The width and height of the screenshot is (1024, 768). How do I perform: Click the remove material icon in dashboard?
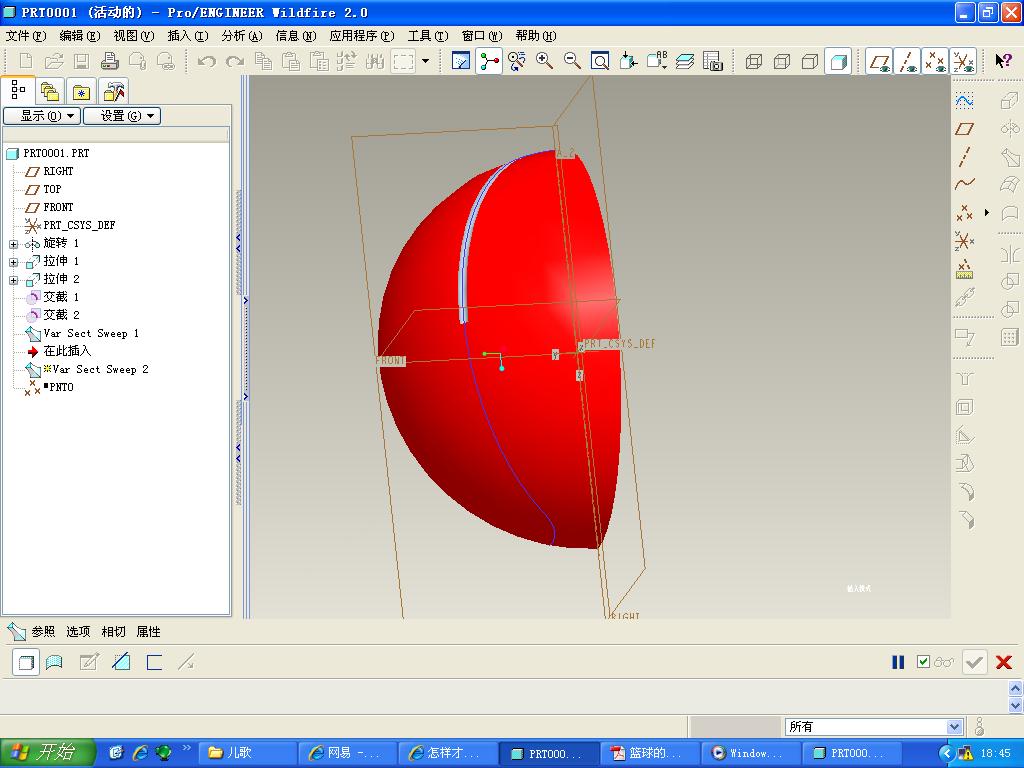pos(121,662)
